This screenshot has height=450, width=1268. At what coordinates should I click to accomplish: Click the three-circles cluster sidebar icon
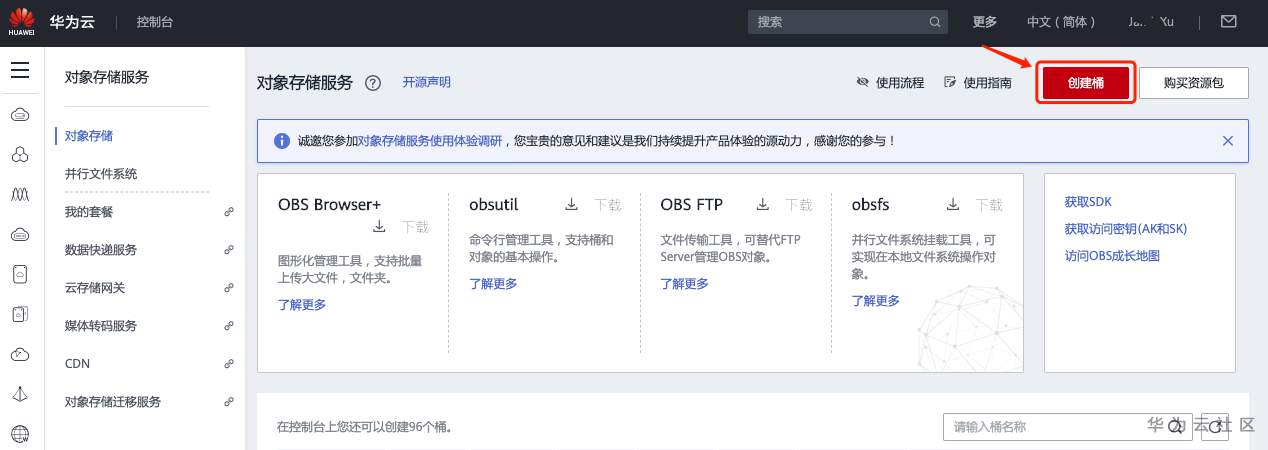click(x=20, y=154)
